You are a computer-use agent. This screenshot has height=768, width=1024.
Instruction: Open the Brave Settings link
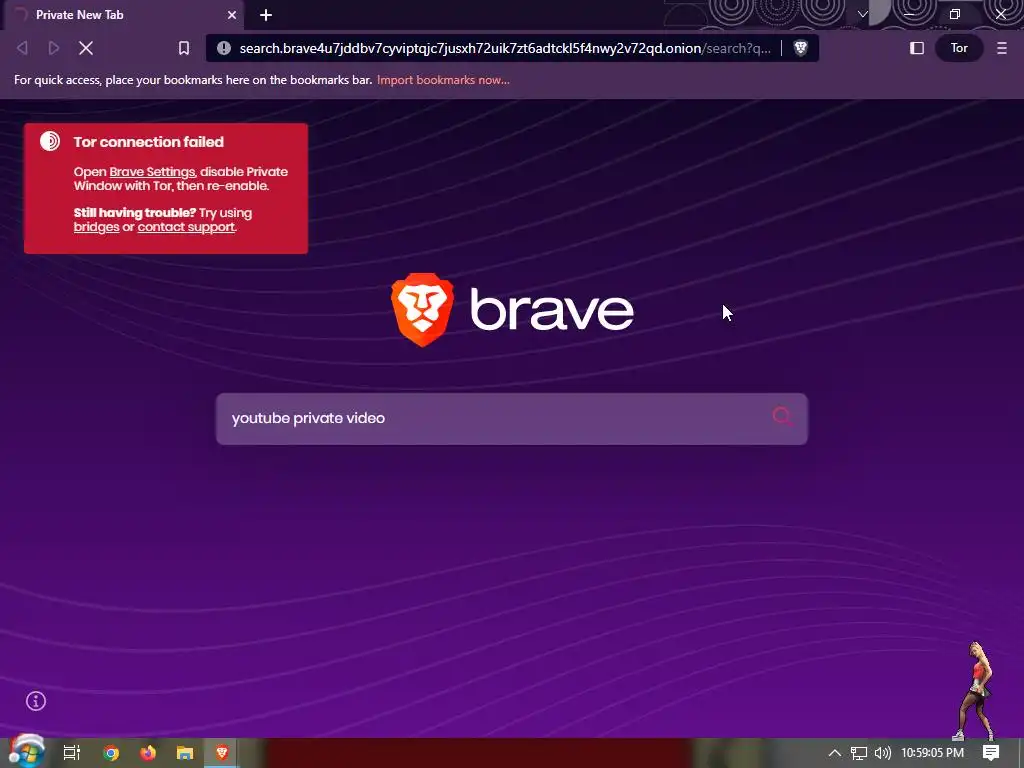152,172
